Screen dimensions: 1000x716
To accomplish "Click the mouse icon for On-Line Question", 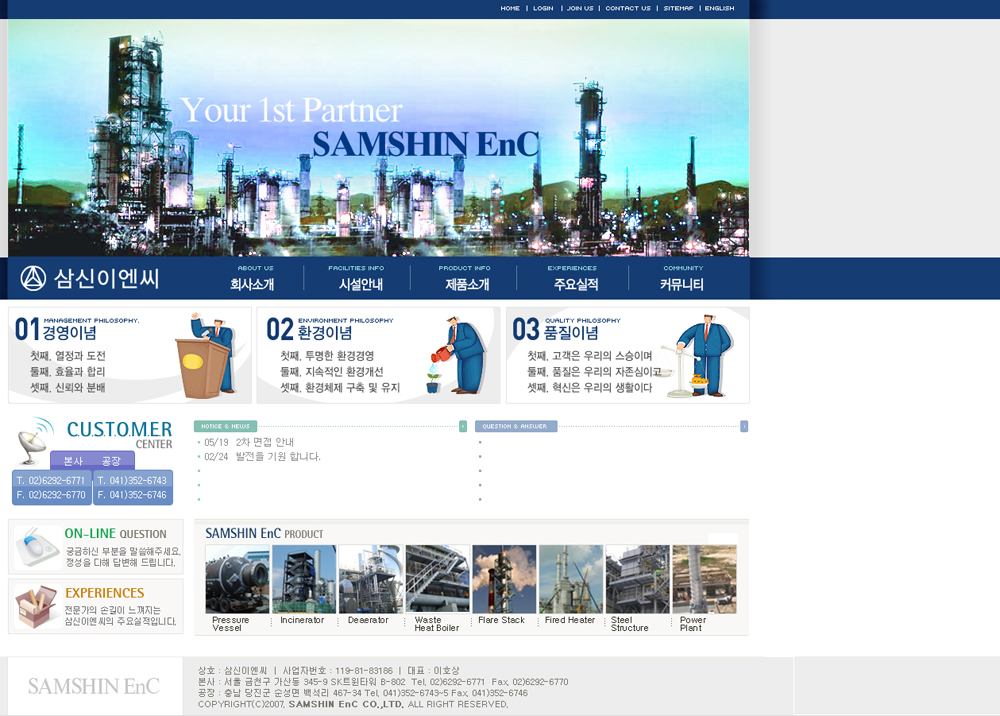I will pyautogui.click(x=36, y=547).
